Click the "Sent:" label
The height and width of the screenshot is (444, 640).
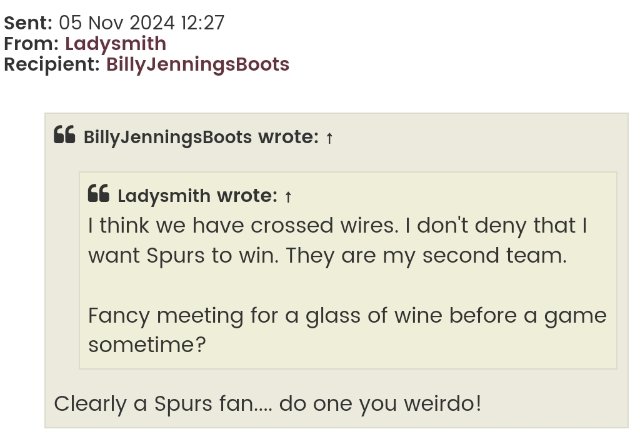click(x=27, y=23)
